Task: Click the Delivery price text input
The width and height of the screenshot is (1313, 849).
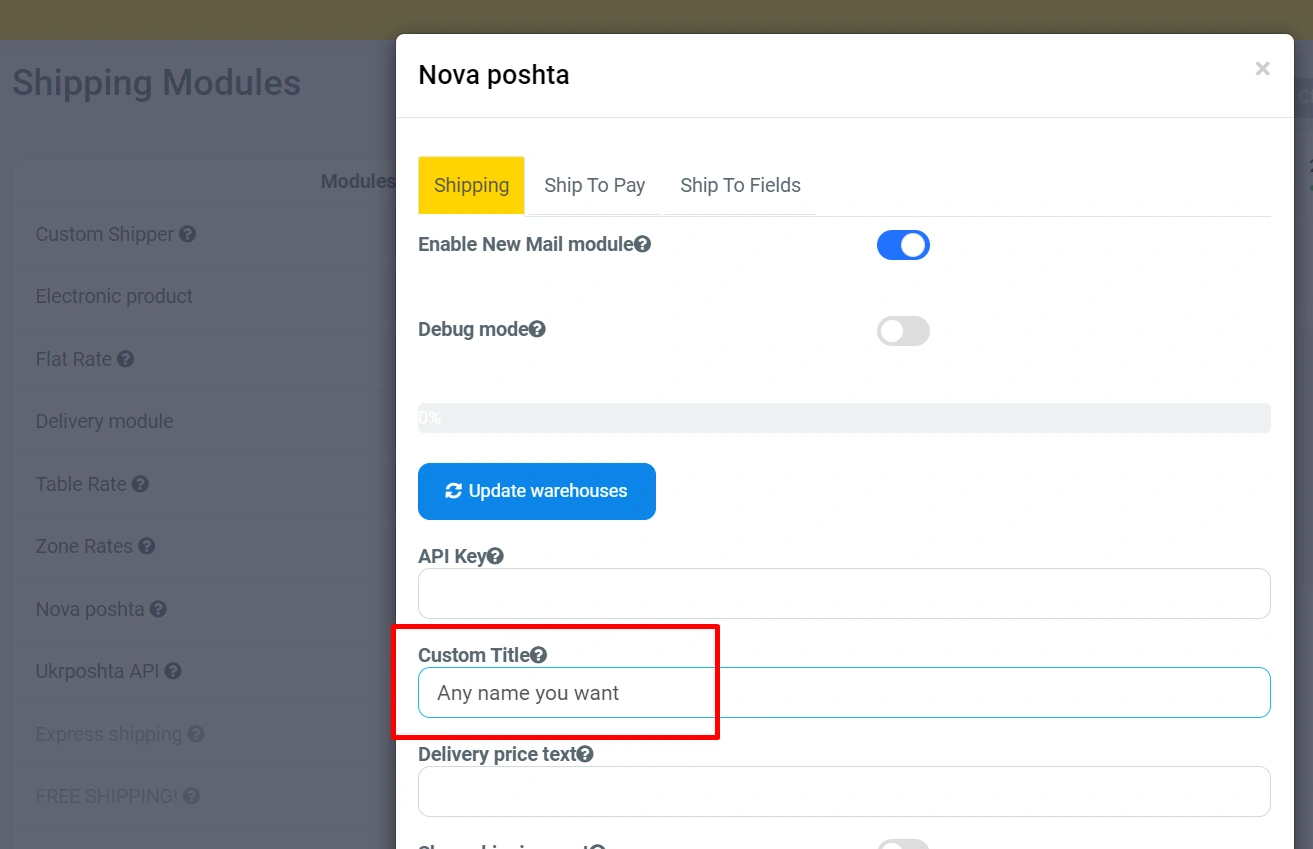Action: pyautogui.click(x=844, y=792)
